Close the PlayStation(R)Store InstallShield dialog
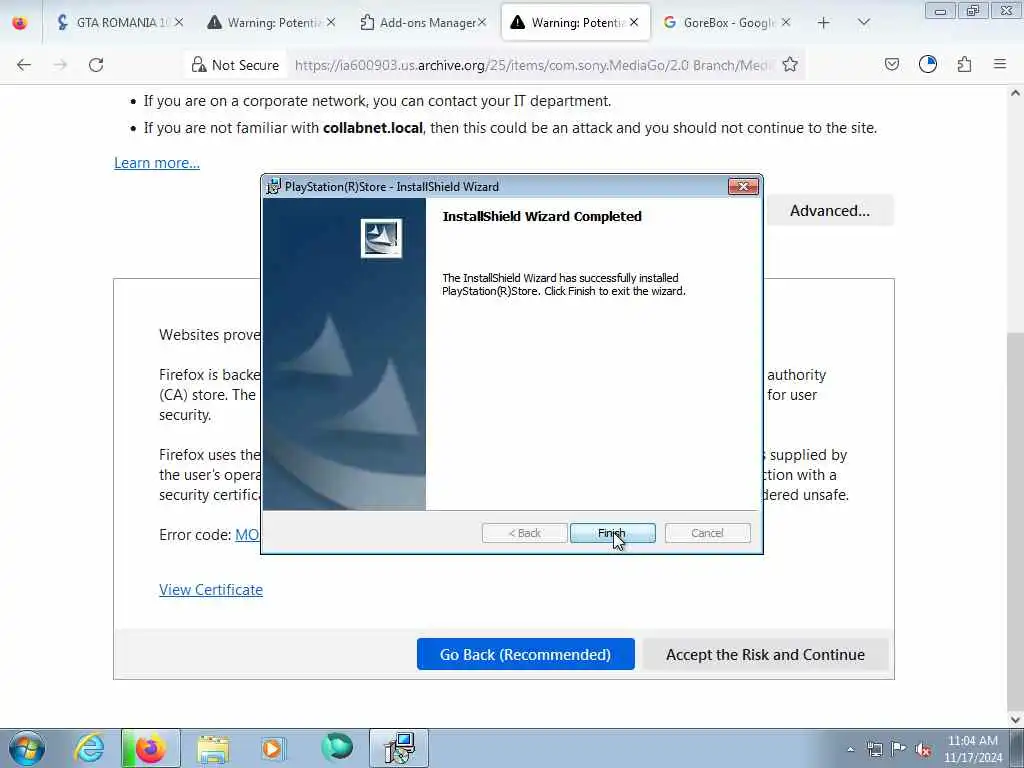The image size is (1024, 768). coord(743,187)
